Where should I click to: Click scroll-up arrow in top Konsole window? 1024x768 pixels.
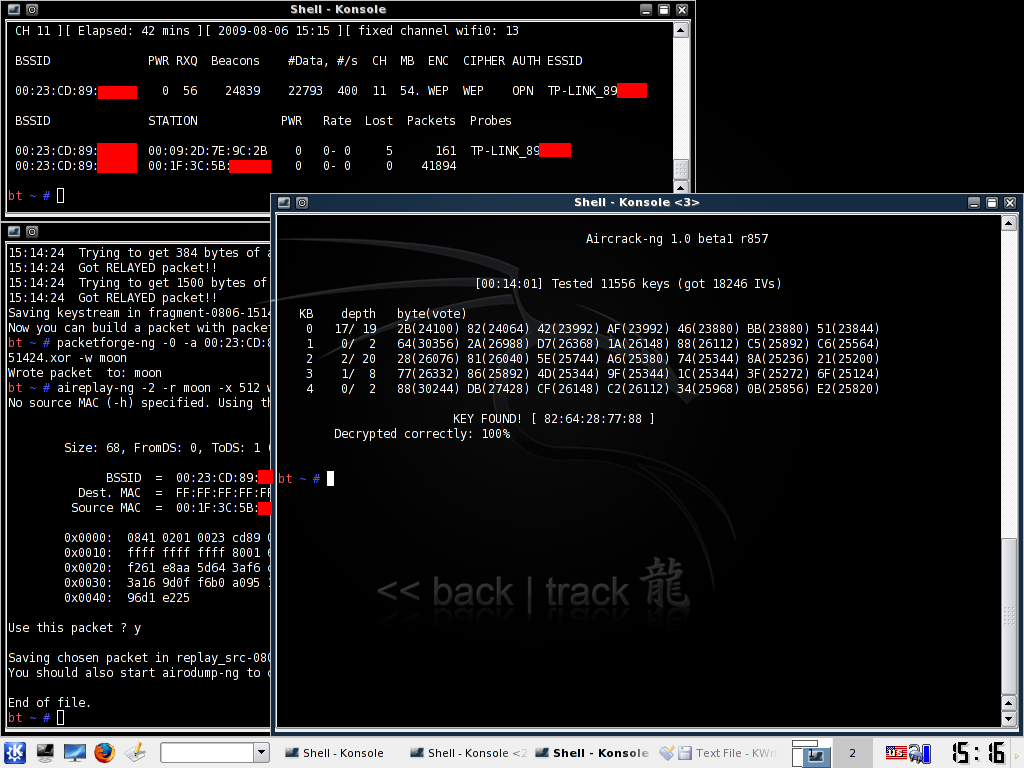[680, 31]
